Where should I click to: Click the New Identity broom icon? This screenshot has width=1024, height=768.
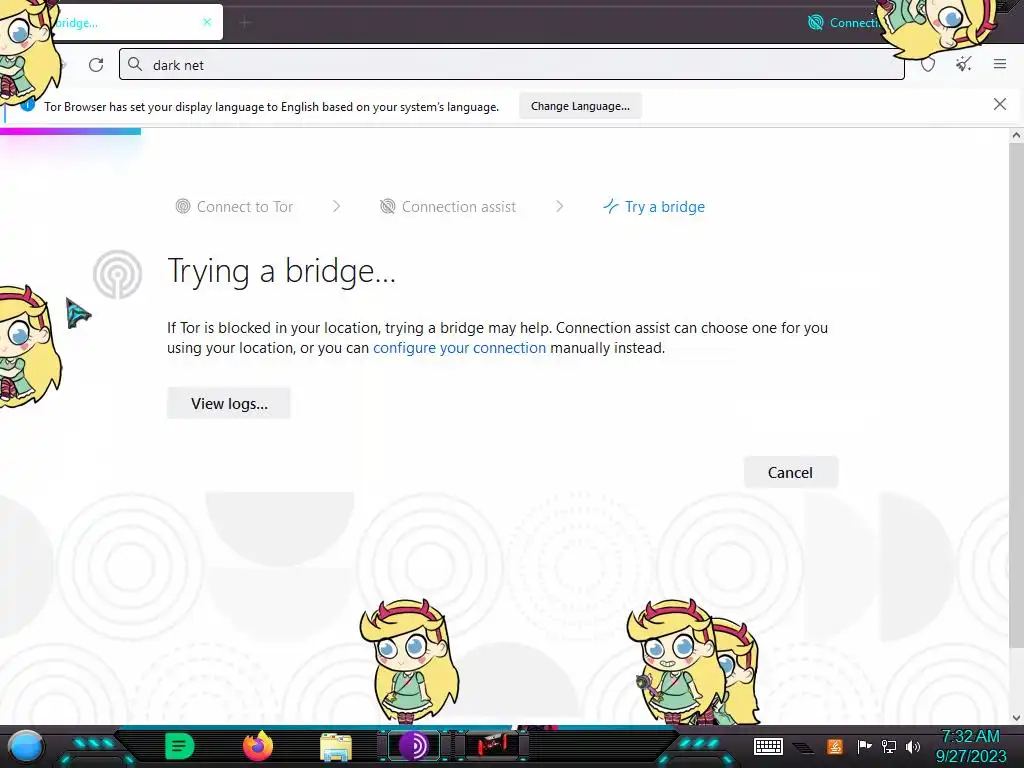(x=963, y=63)
